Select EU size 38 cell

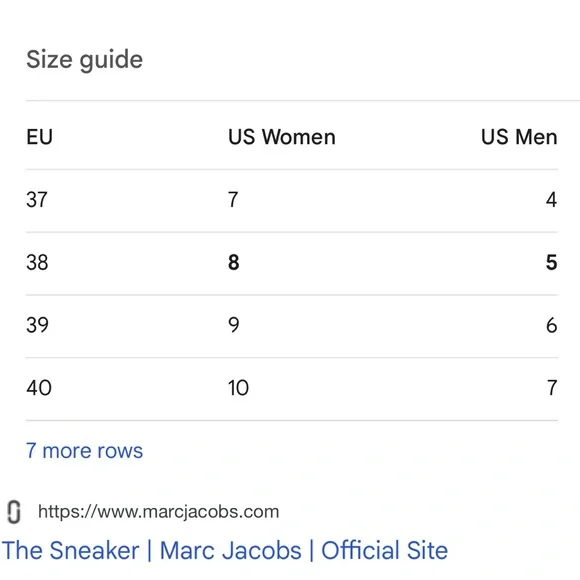(x=37, y=263)
